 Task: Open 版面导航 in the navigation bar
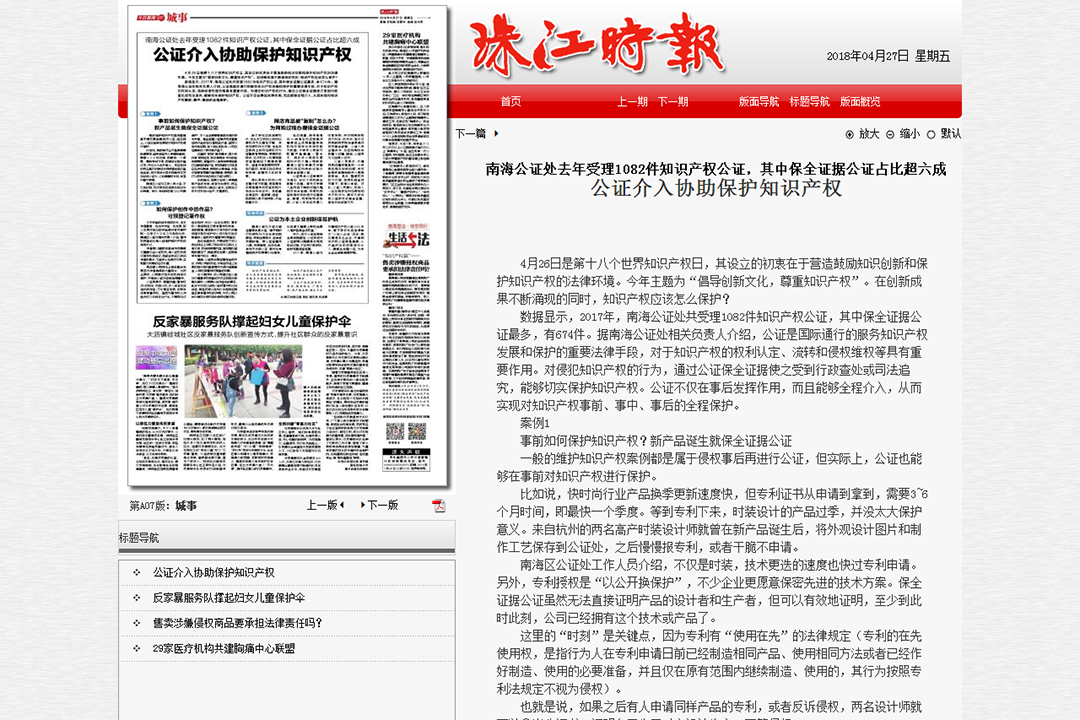tap(758, 102)
